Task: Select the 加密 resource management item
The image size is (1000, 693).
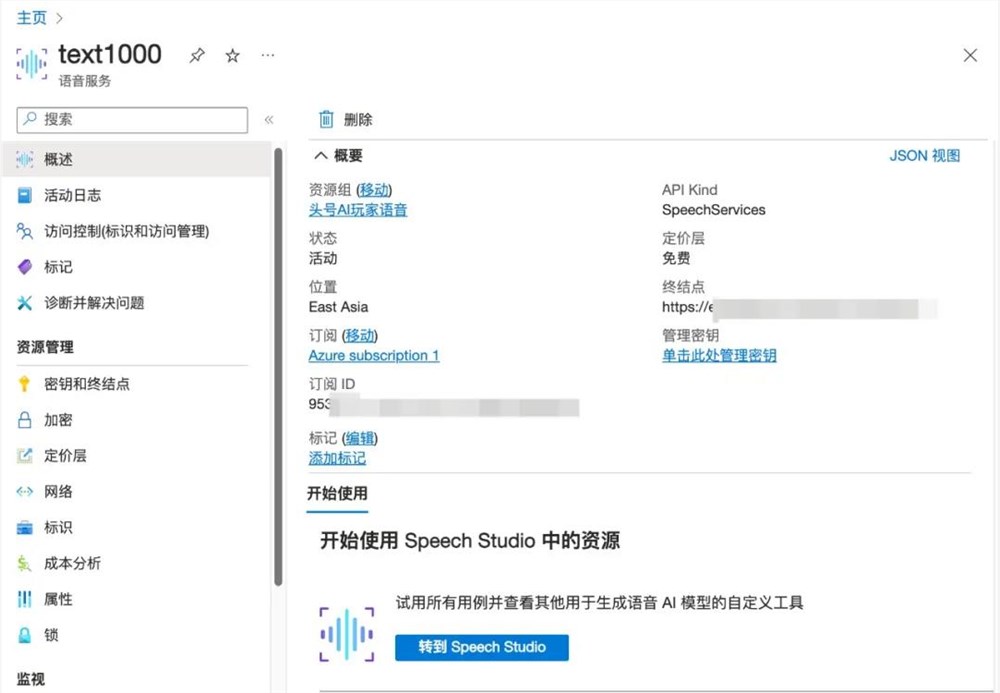Action: (57, 419)
